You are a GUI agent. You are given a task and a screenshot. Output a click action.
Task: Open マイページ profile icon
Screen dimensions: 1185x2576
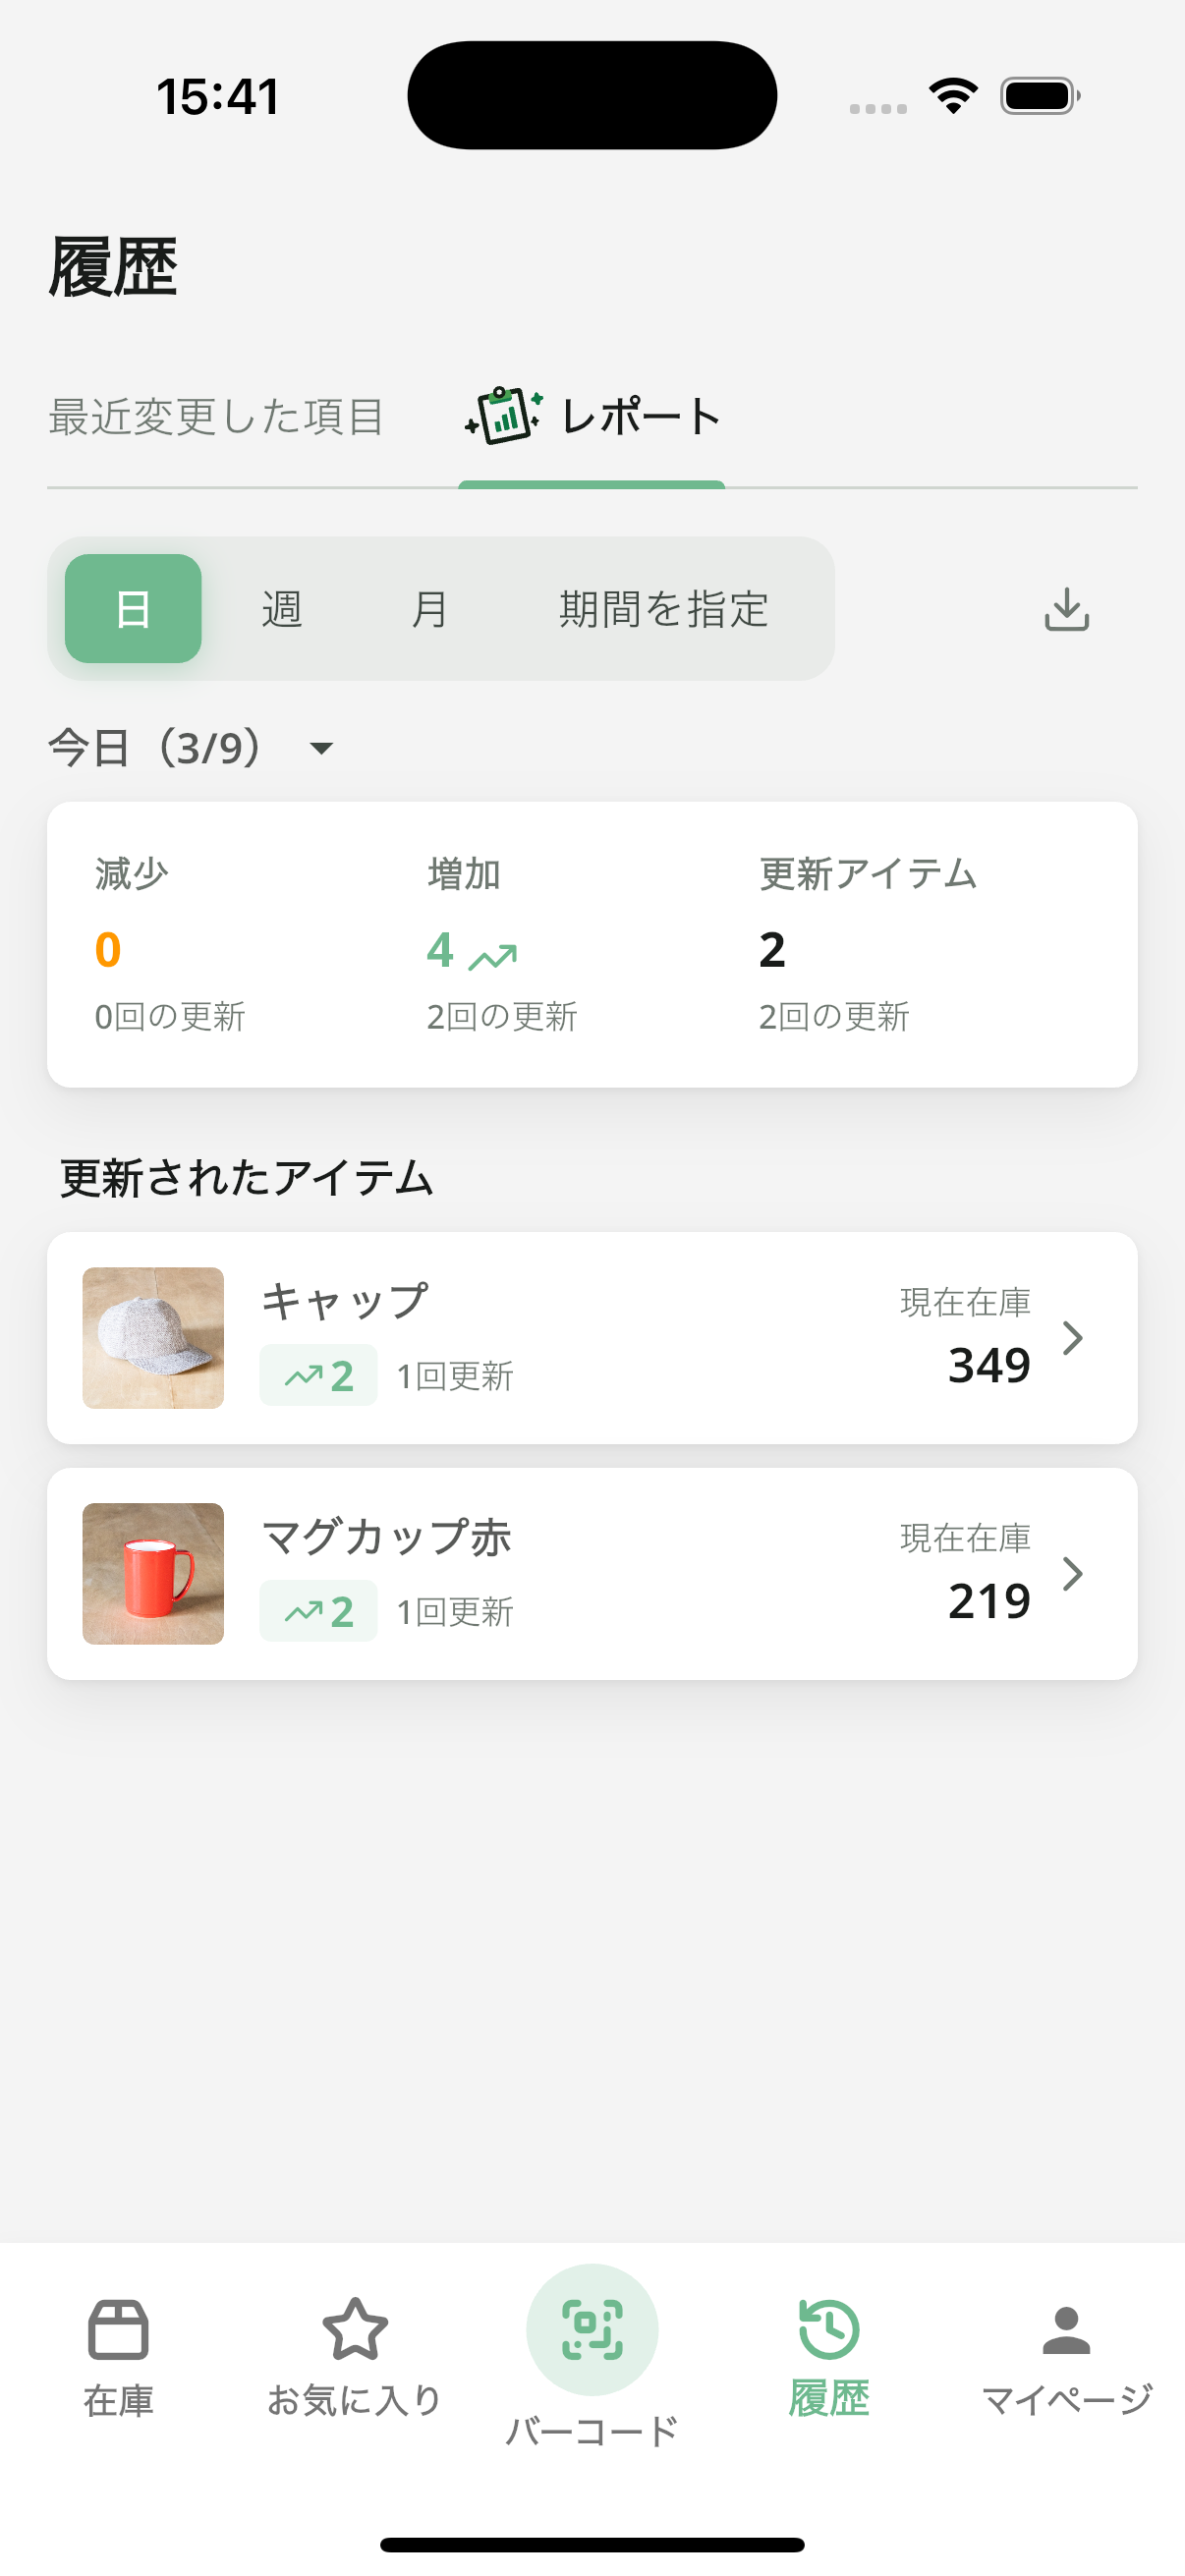1066,2330
